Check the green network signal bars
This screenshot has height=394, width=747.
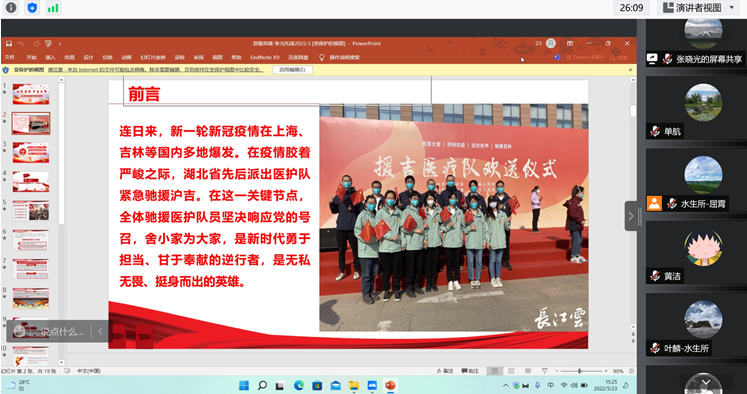(53, 8)
